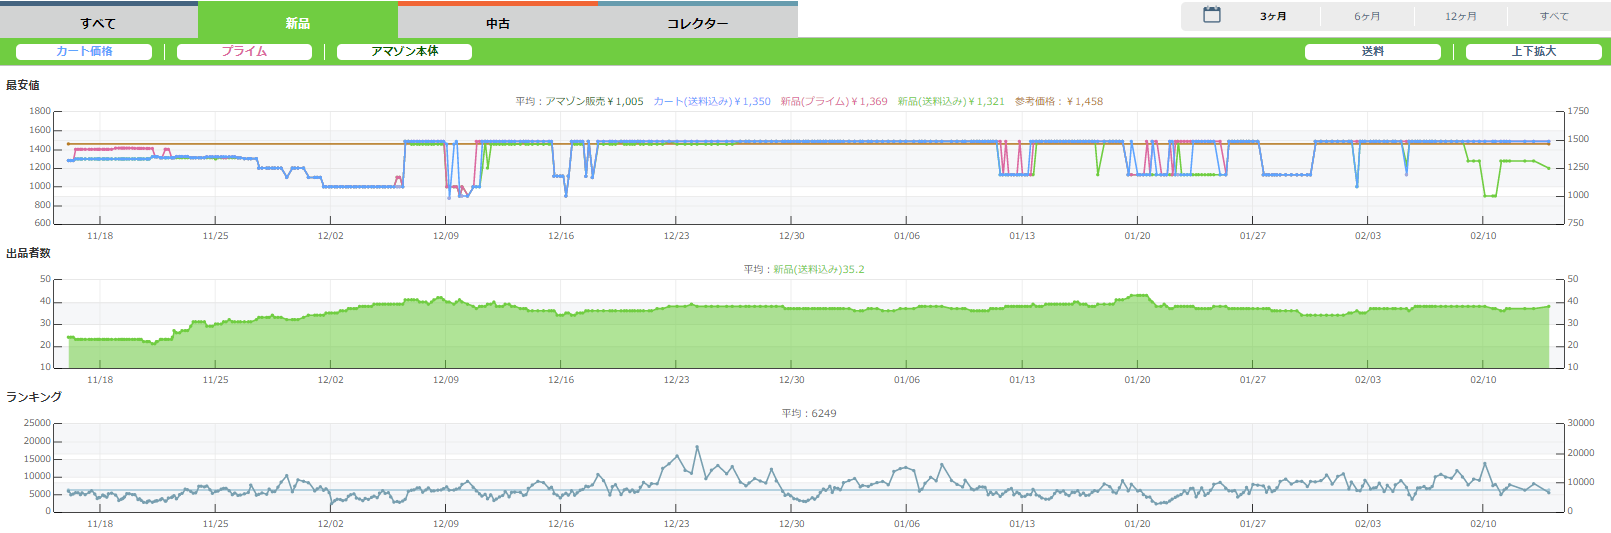
Task: Switch to the コレクター tab
Action: pos(697,23)
